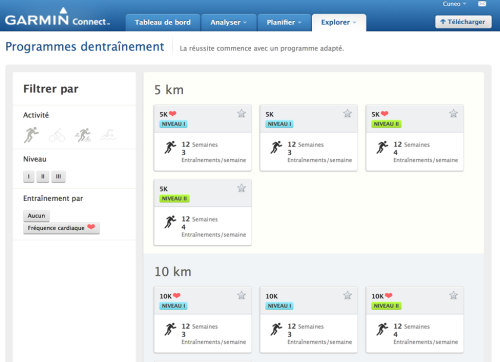Open the Explorer tab

339,23
